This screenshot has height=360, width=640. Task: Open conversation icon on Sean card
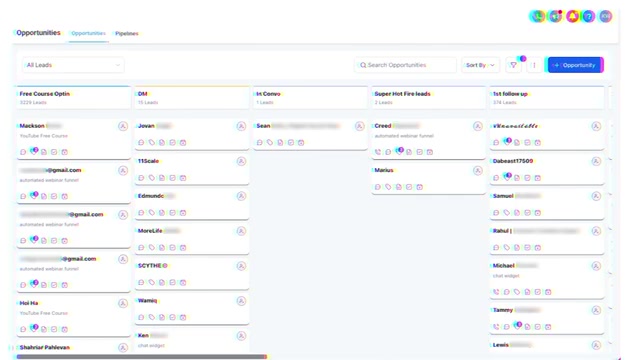(260, 142)
